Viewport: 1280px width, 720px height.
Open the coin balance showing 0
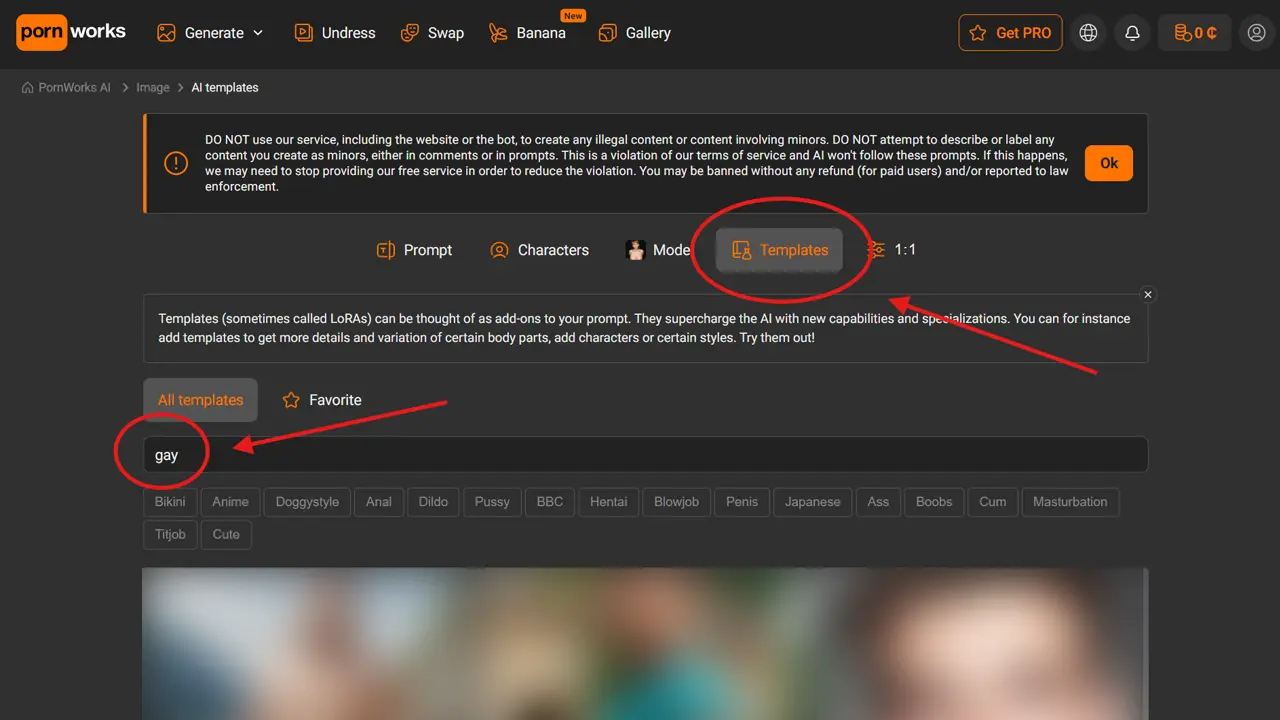[1194, 33]
